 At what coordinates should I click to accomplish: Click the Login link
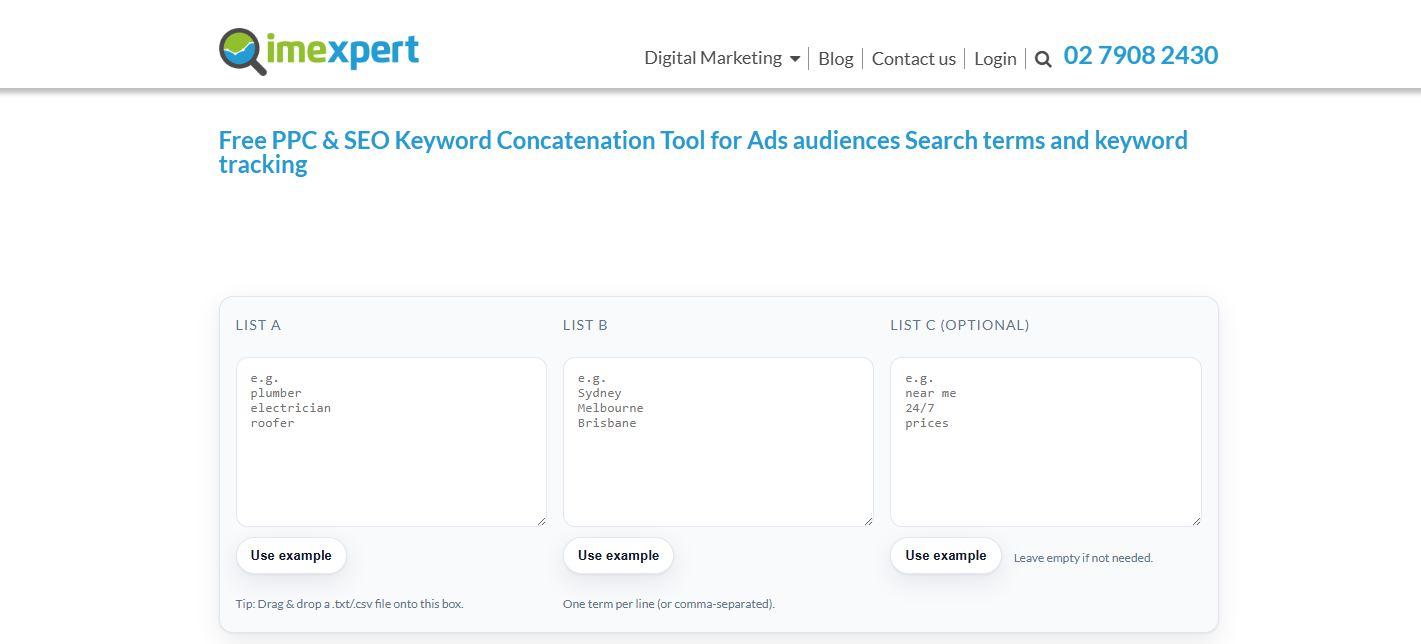coord(995,59)
